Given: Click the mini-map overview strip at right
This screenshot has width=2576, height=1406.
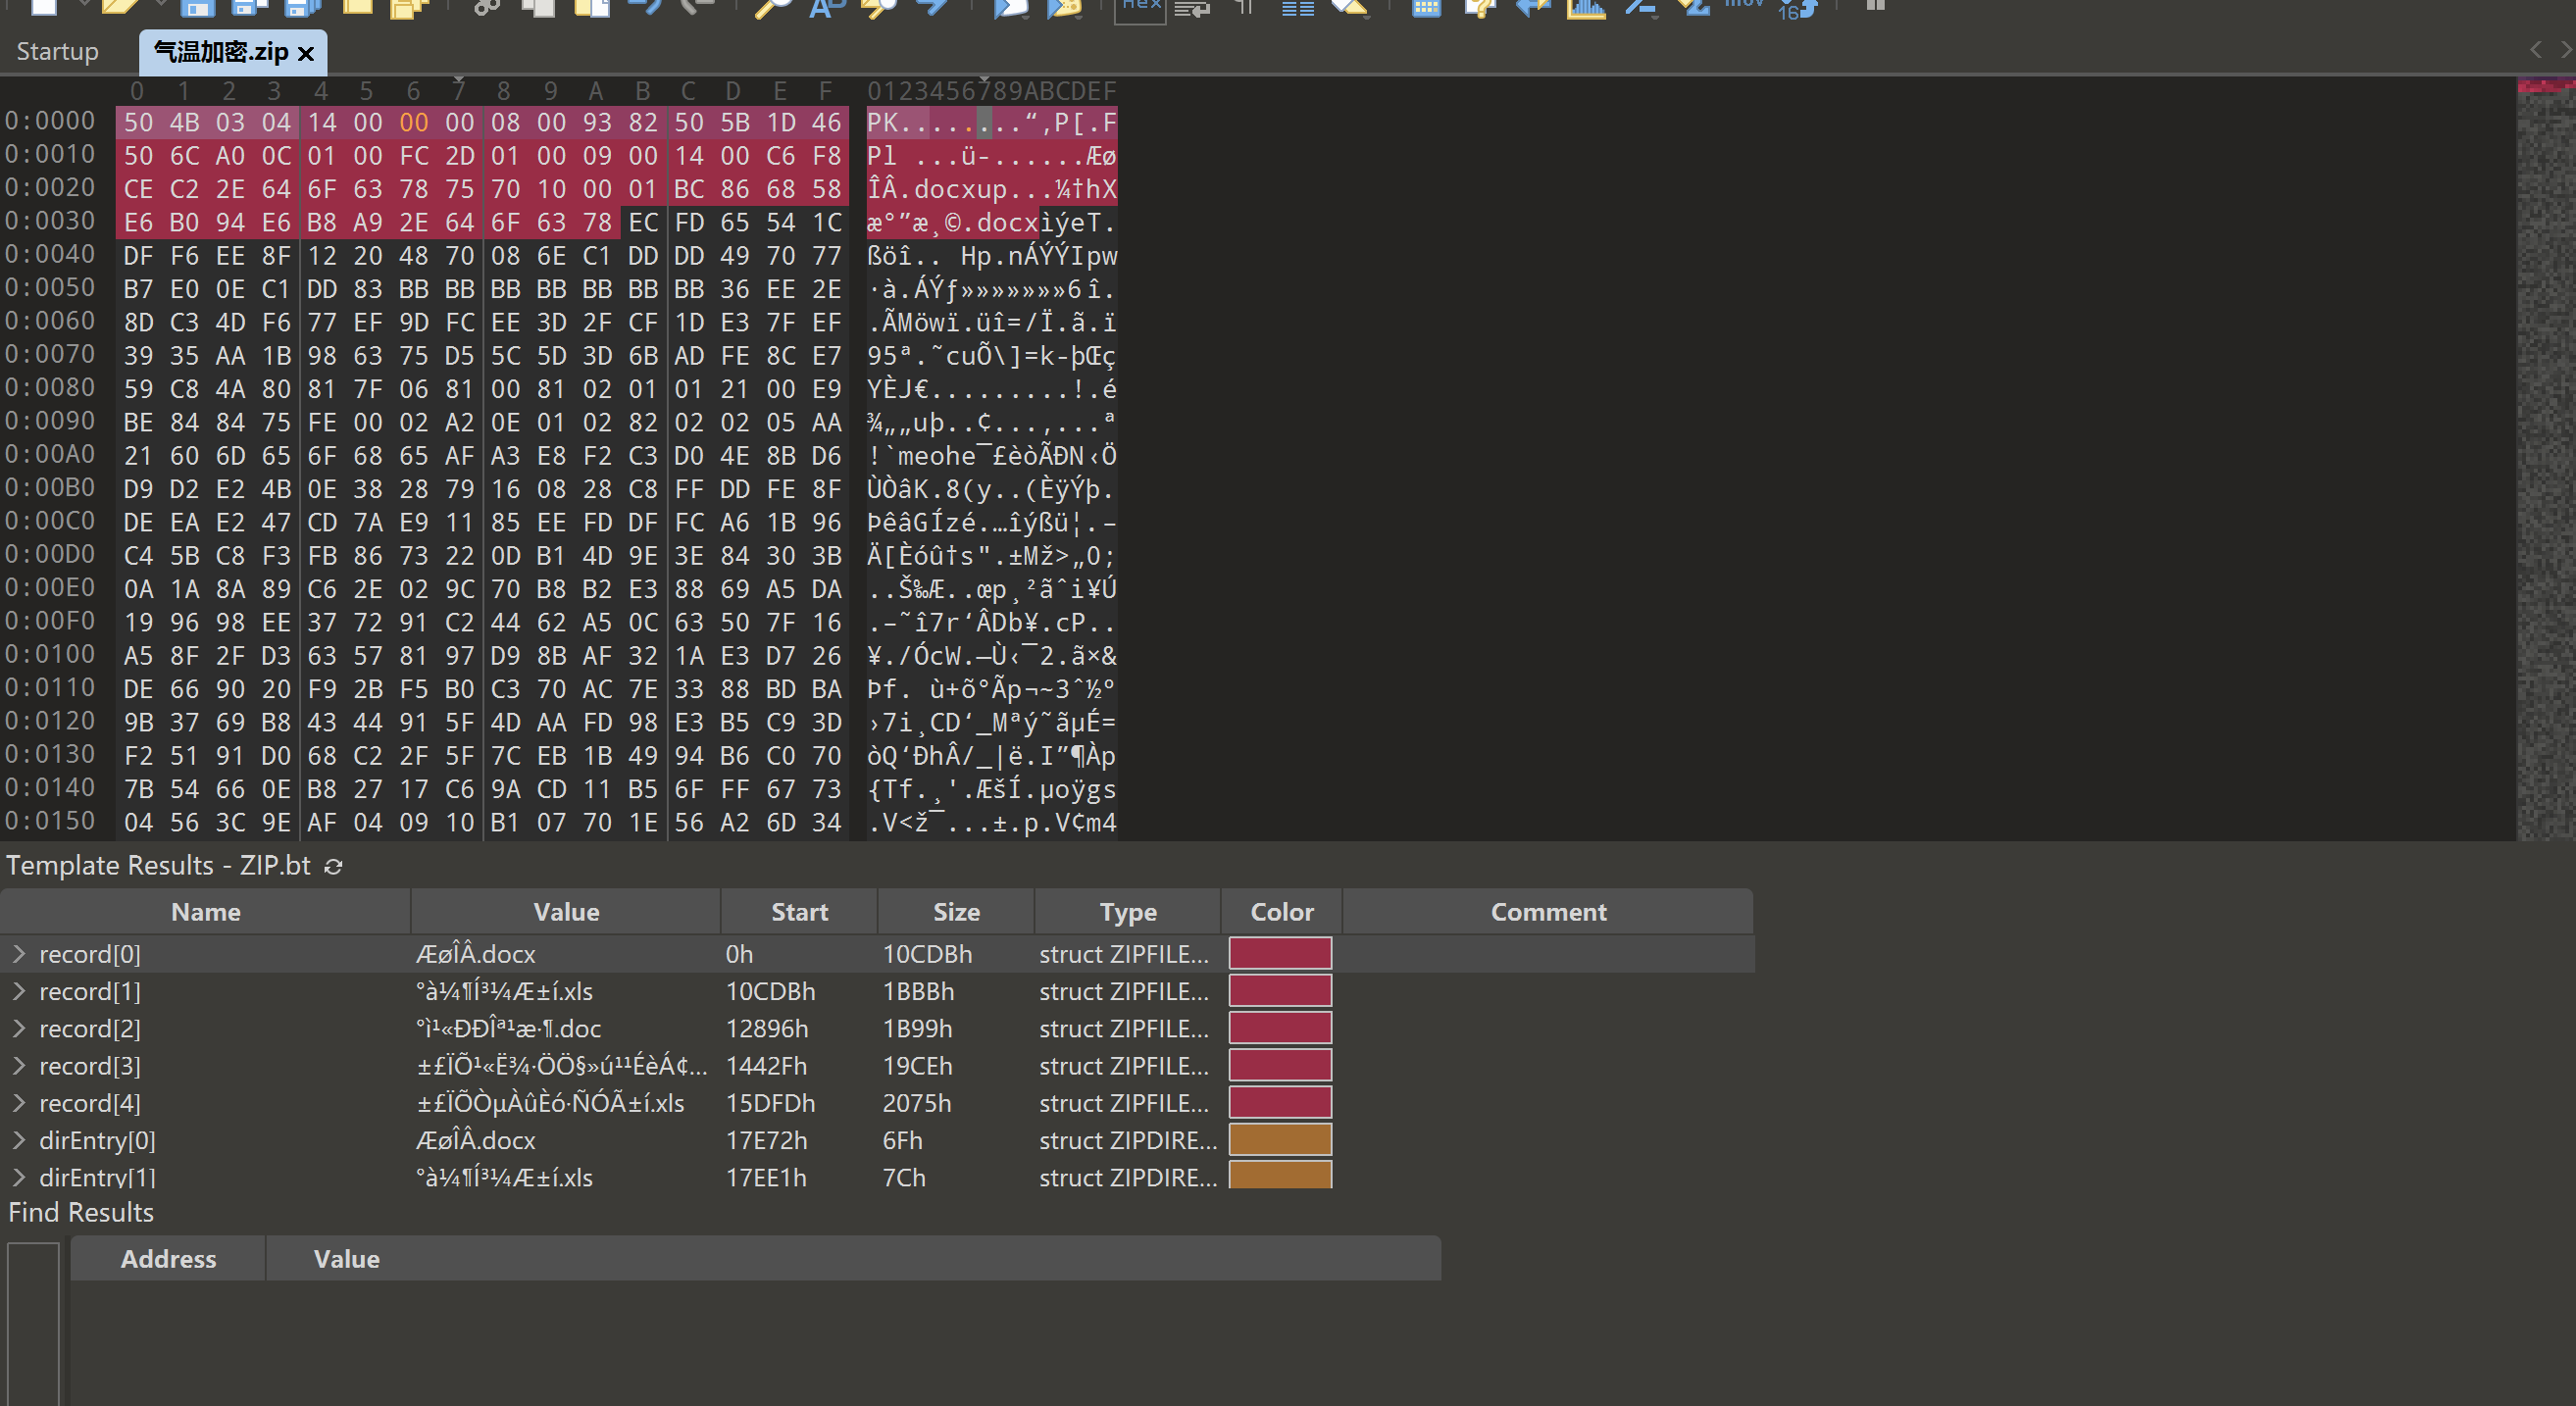Looking at the screenshot, I should [2545, 460].
